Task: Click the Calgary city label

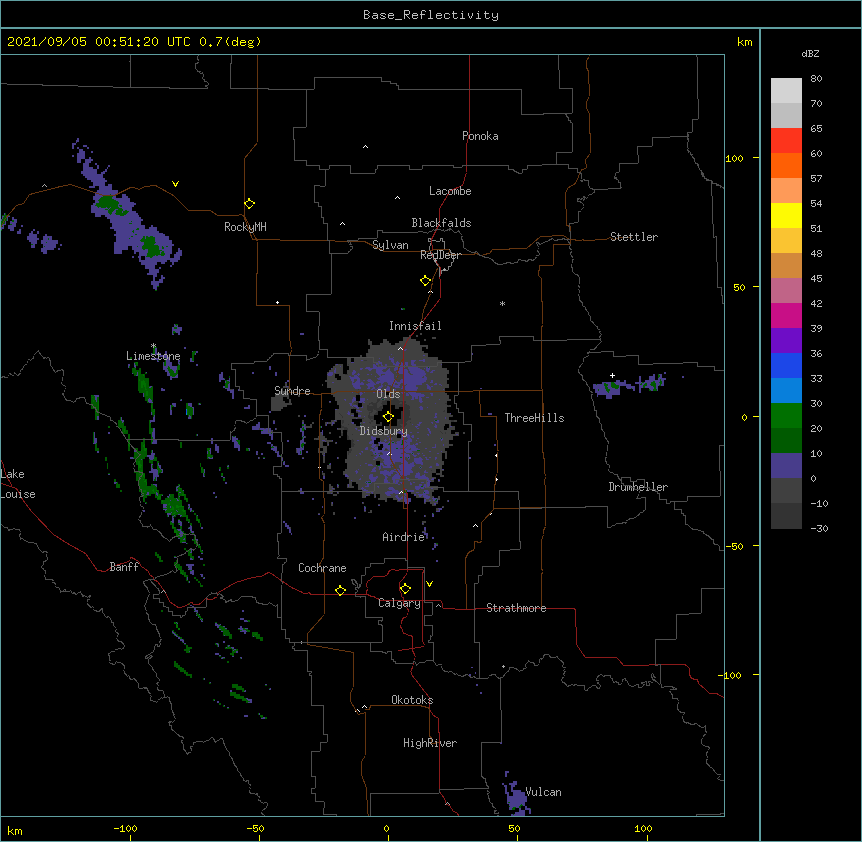Action: (399, 603)
